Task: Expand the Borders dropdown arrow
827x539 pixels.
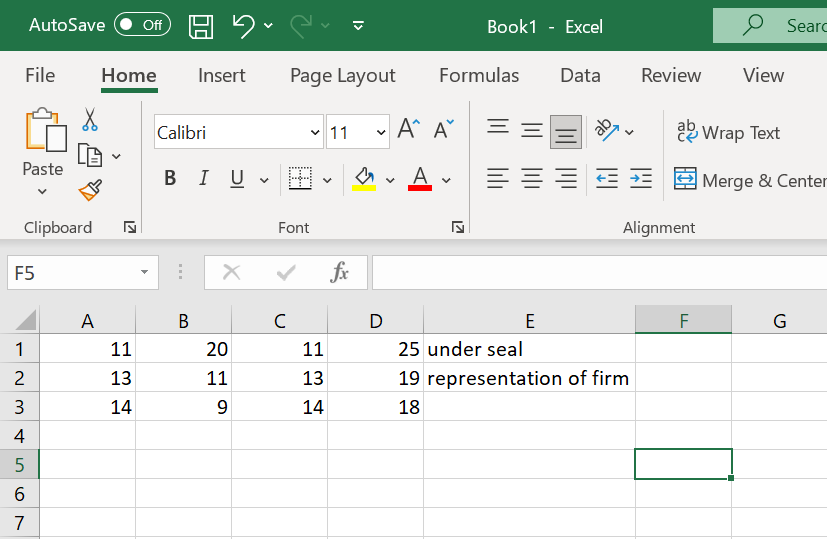Action: [x=327, y=180]
